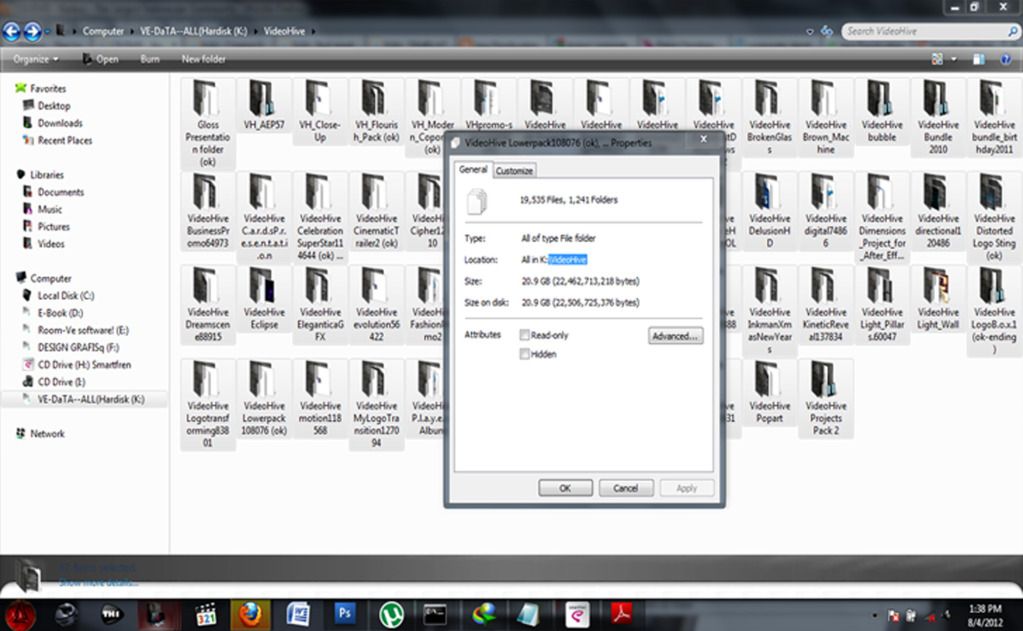Select the VH_Flourish_Pack (ok) folder
Viewport: 1023px width, 631px height.
(376, 111)
